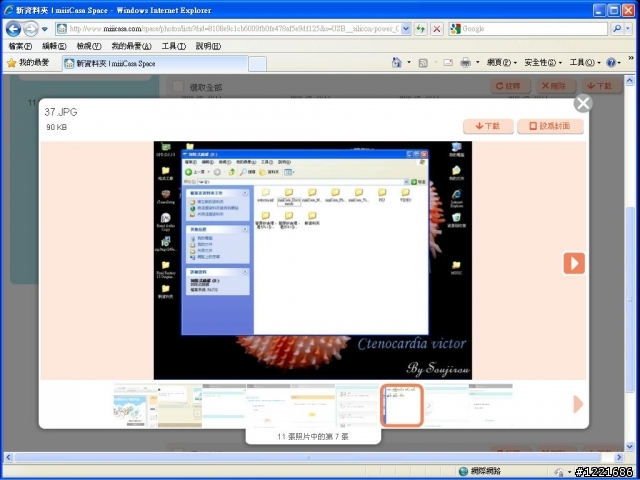Open a new blank tab with the small tab button

257,64
